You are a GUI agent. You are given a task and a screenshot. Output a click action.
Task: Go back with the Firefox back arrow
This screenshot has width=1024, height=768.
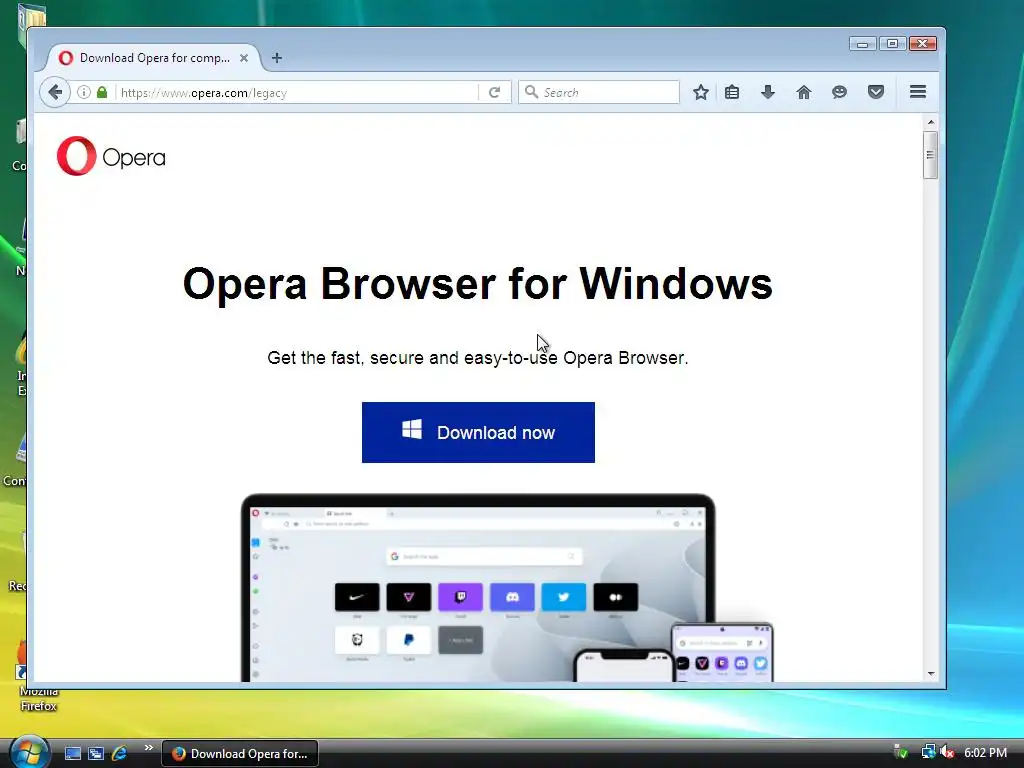(x=55, y=92)
